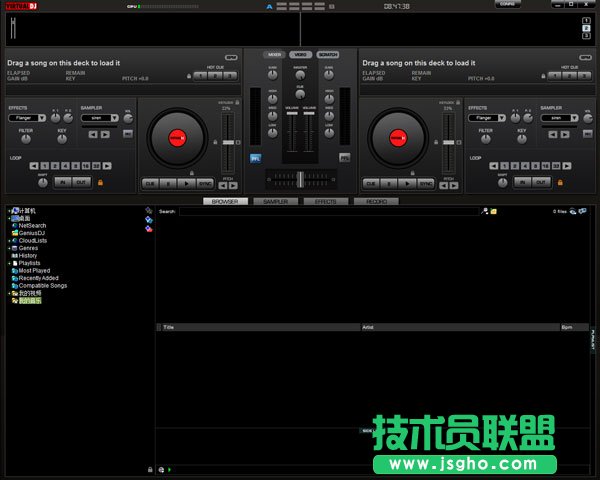Switch to the BROWSER tab

(x=225, y=201)
